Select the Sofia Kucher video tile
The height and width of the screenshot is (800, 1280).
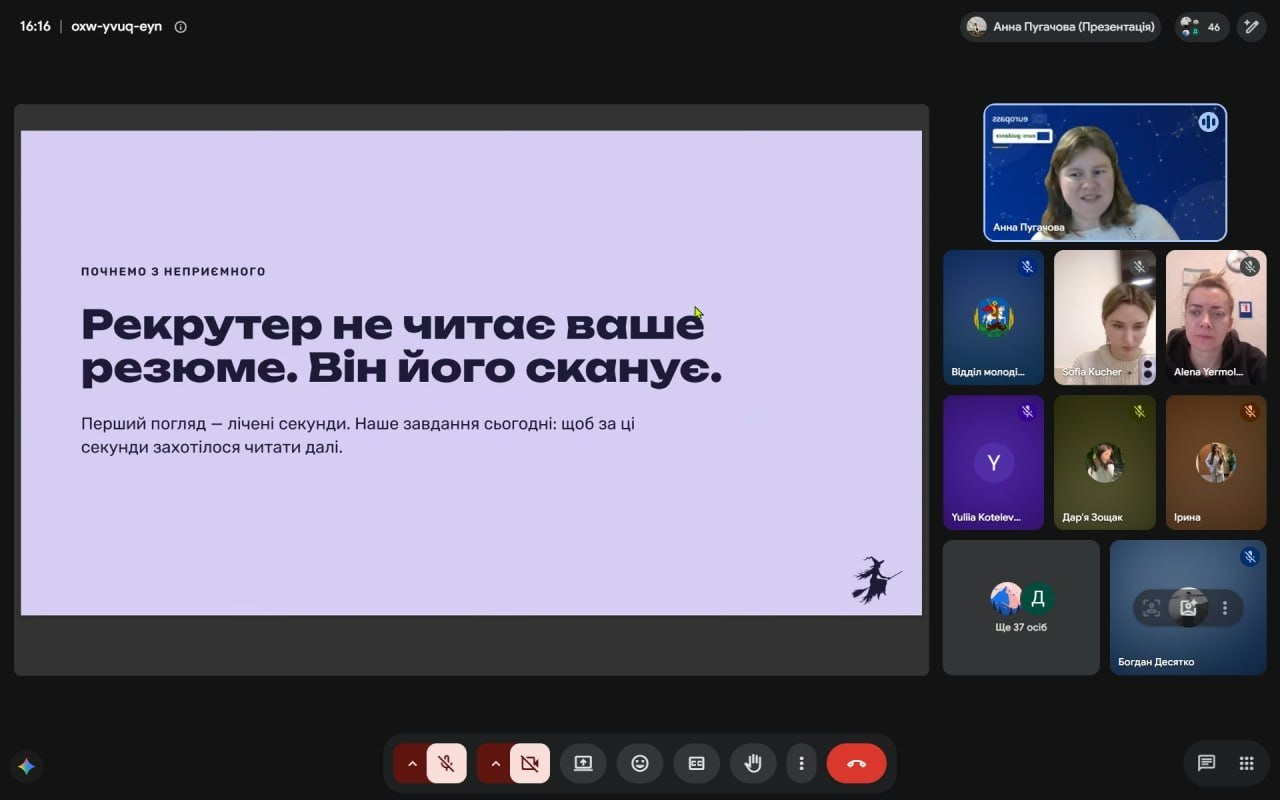pos(1105,317)
